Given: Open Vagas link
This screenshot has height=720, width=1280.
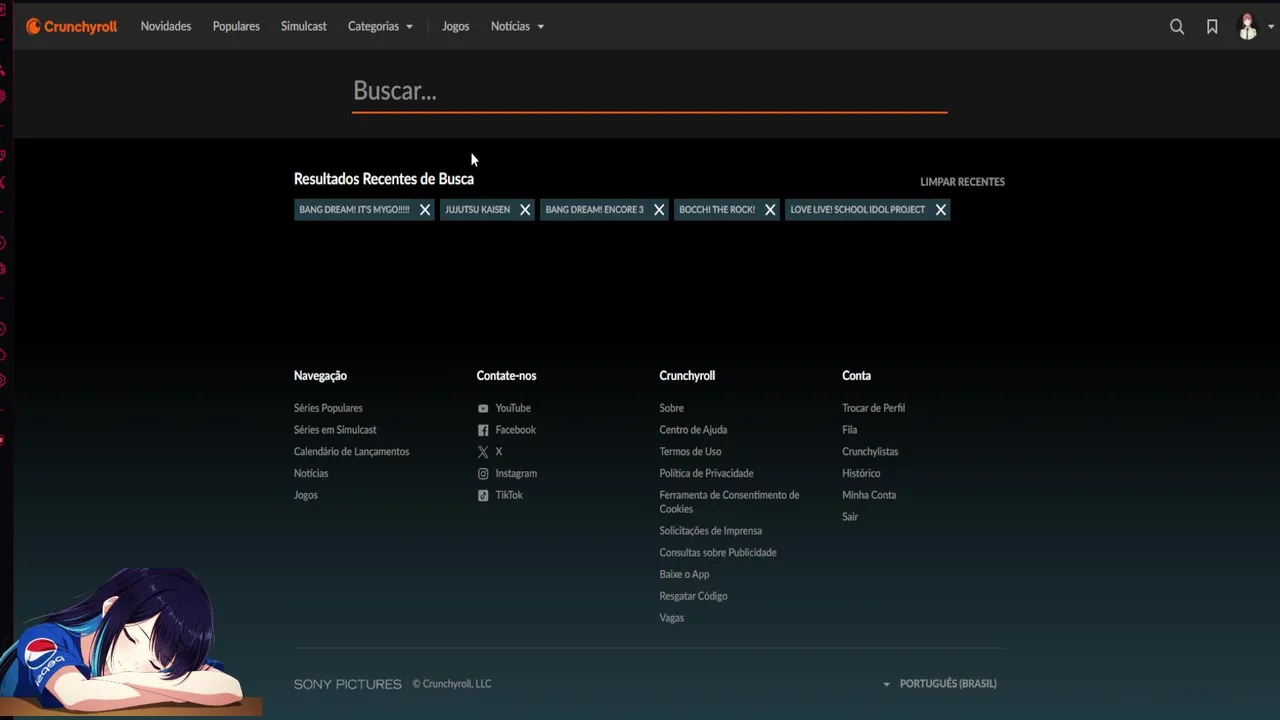Looking at the screenshot, I should (672, 618).
